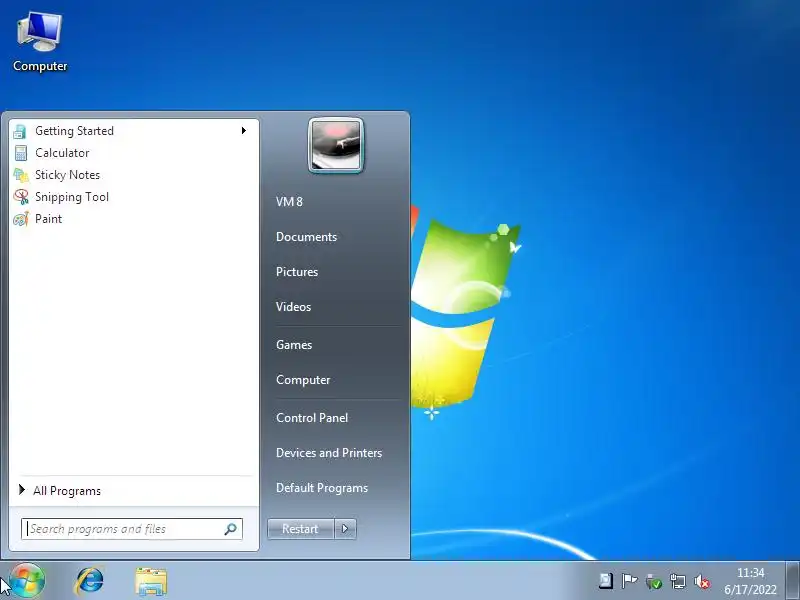Open Documents from the Start menu
The image size is (800, 600).
306,237
